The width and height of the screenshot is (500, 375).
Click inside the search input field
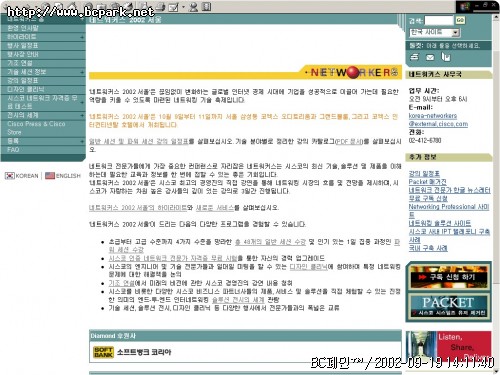pos(439,20)
